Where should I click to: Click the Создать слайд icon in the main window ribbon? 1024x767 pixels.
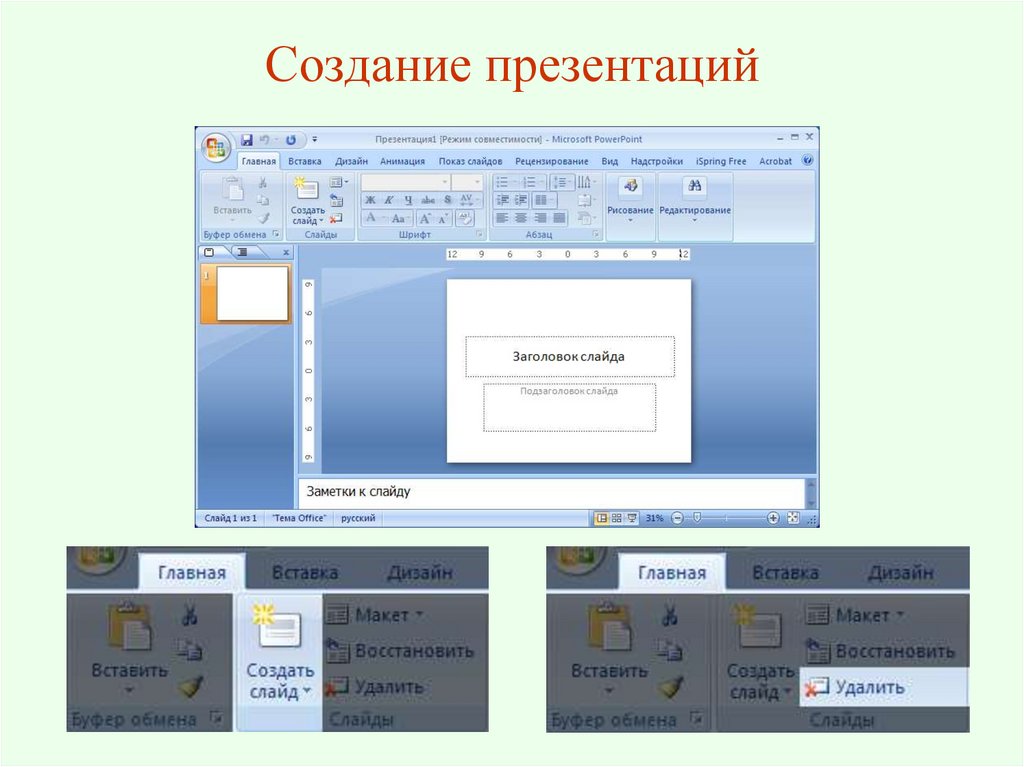coord(306,188)
